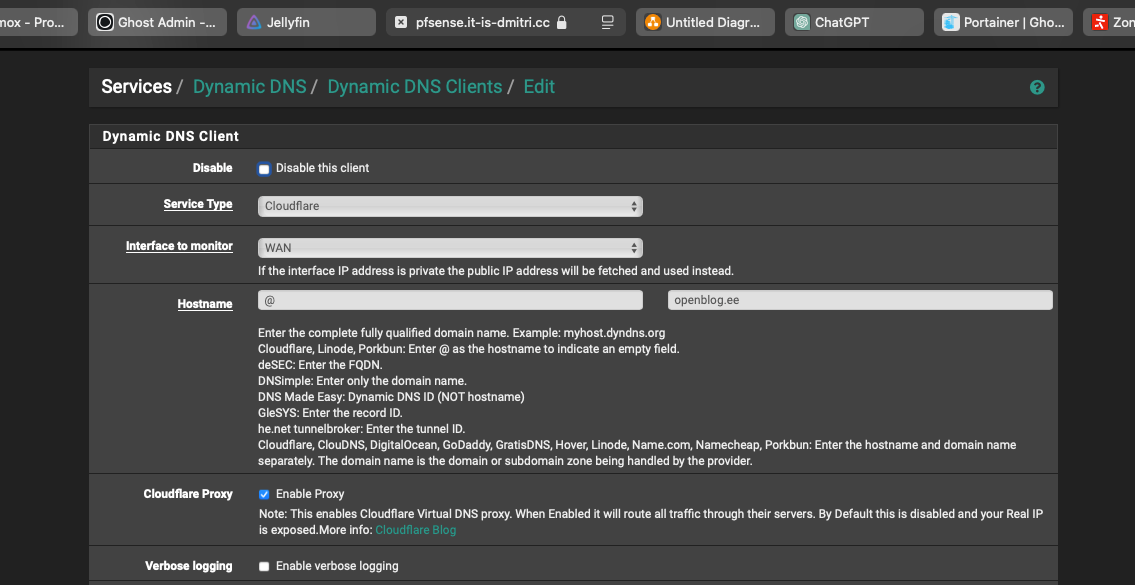
Task: Click the Untitled Diagram tab icon
Action: 652,22
